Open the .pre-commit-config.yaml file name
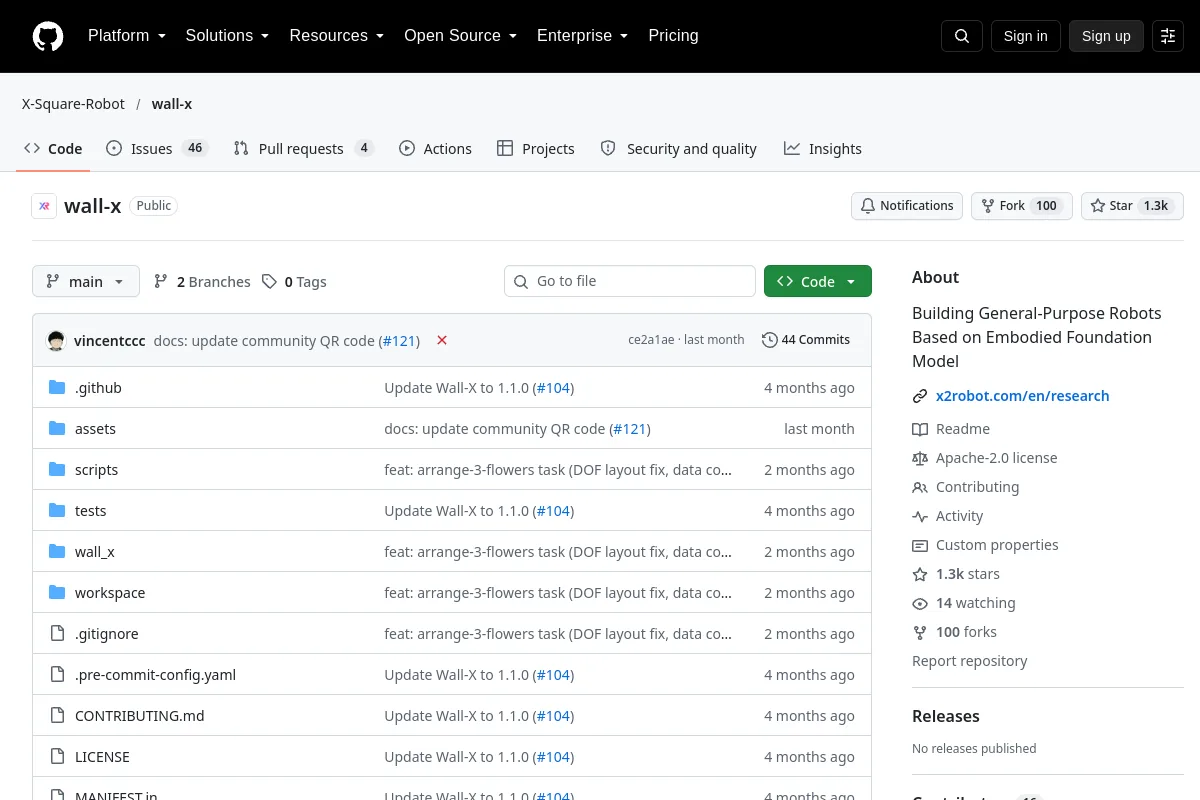 tap(155, 675)
